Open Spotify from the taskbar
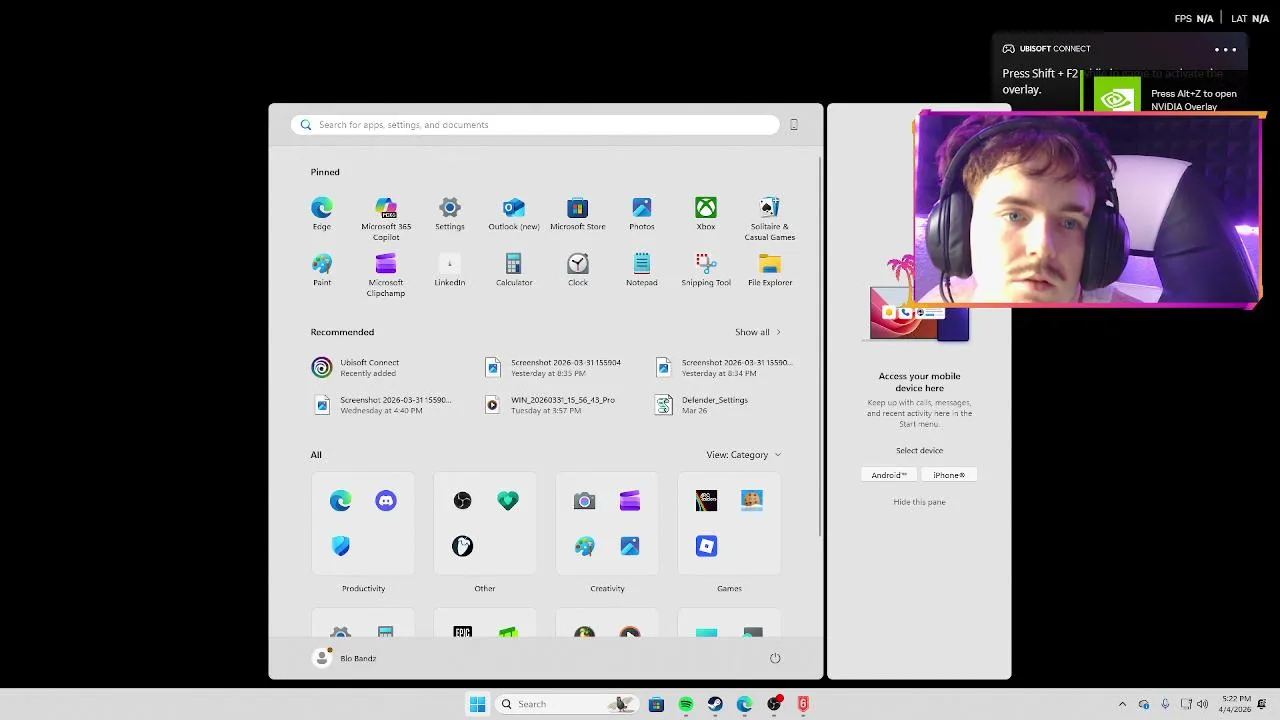 point(686,704)
